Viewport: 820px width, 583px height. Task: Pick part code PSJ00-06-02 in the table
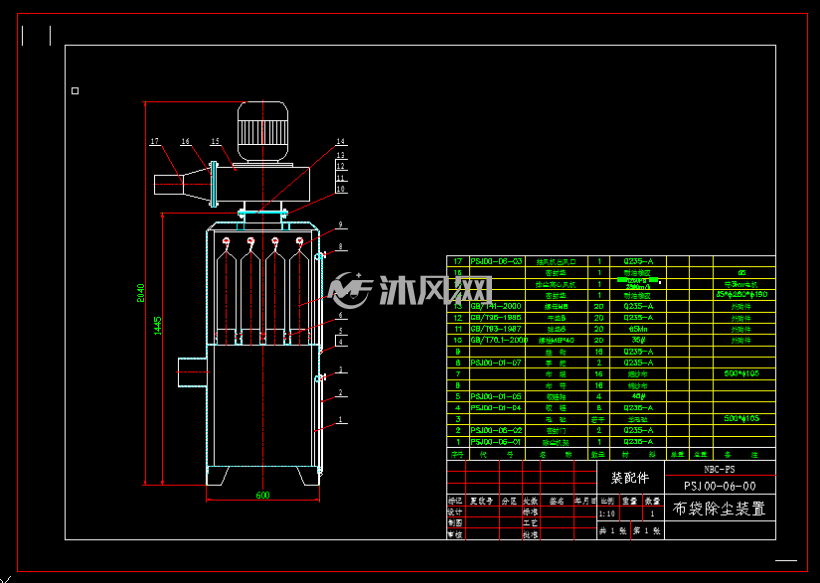(x=496, y=430)
